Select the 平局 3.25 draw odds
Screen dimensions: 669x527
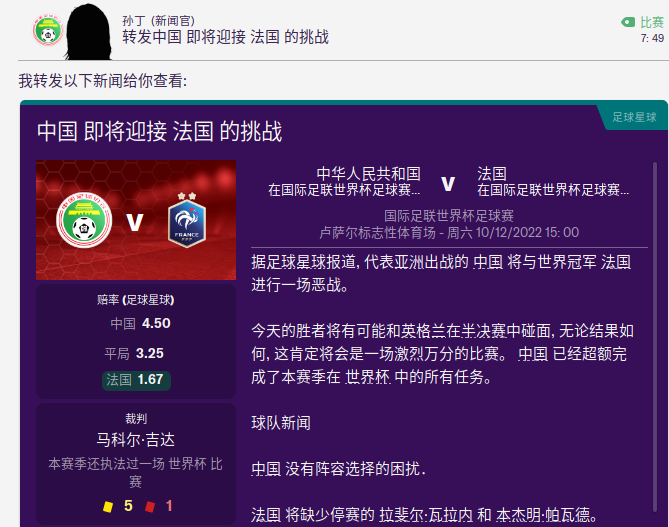(x=134, y=353)
